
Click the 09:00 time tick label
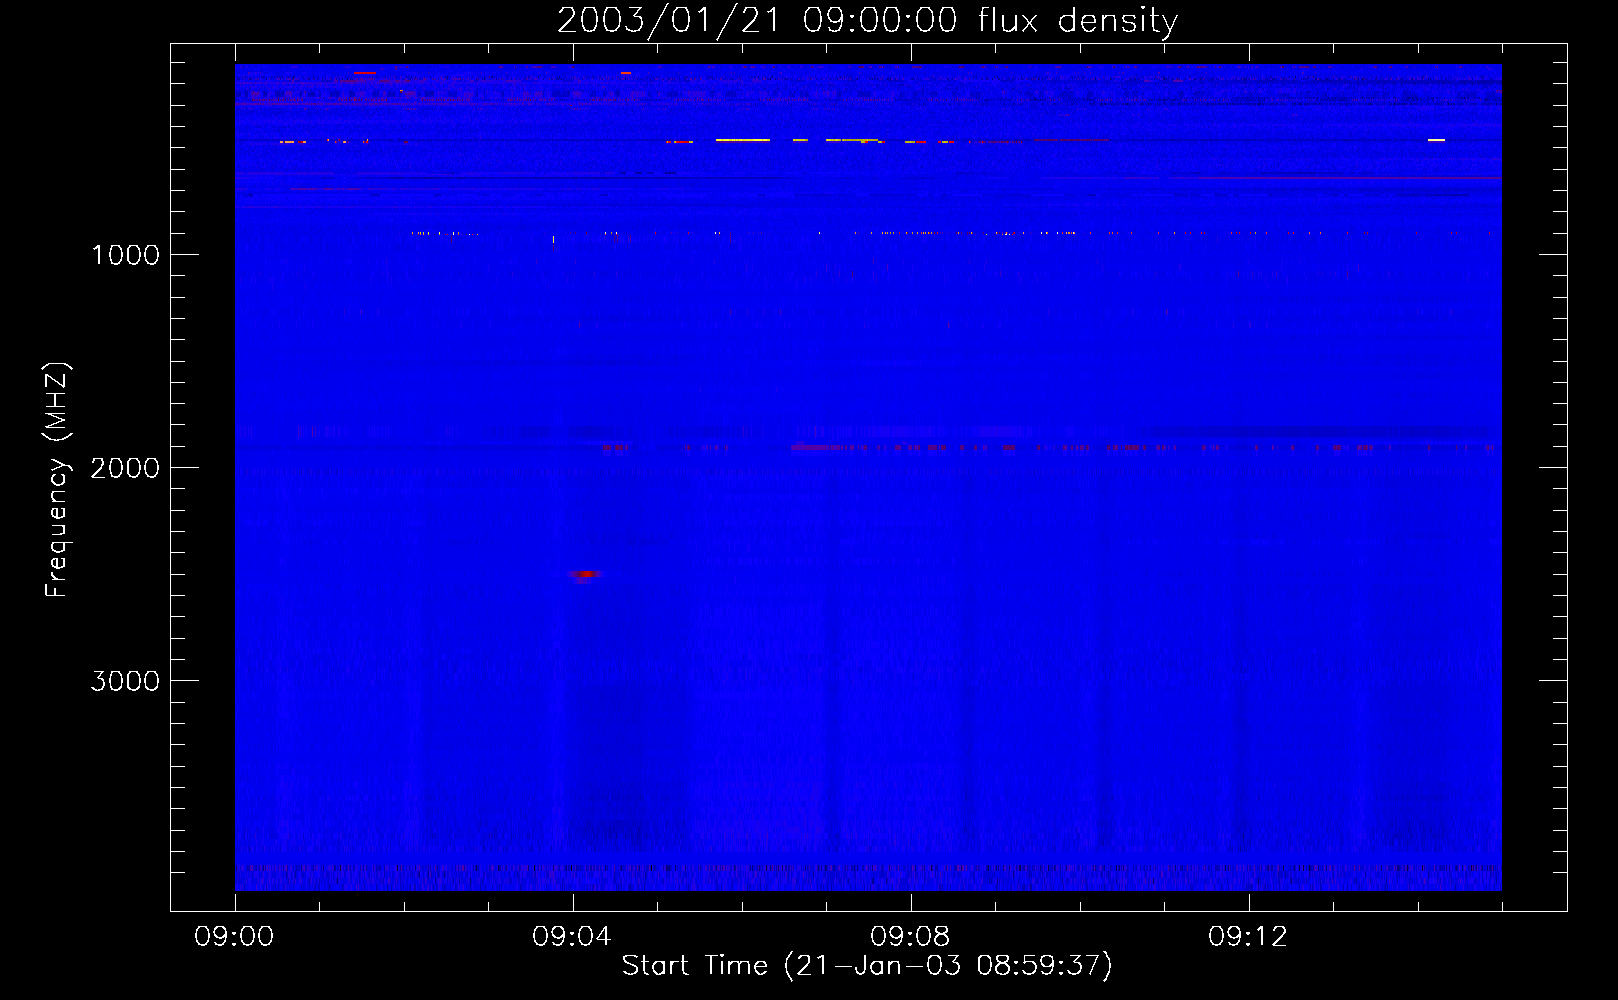coord(235,937)
